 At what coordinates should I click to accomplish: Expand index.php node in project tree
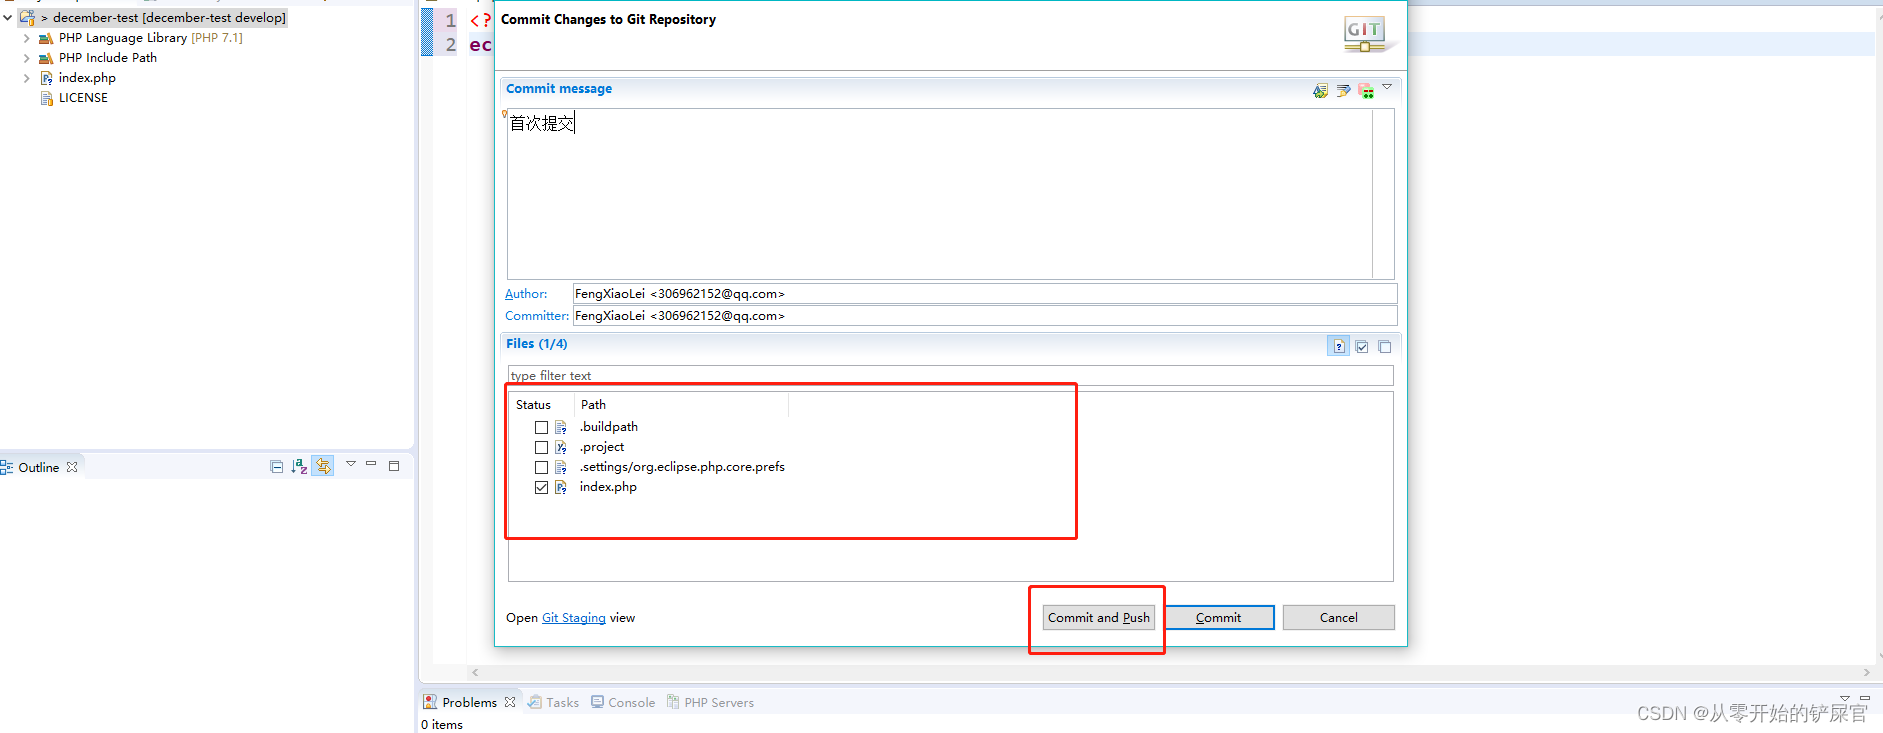[26, 78]
